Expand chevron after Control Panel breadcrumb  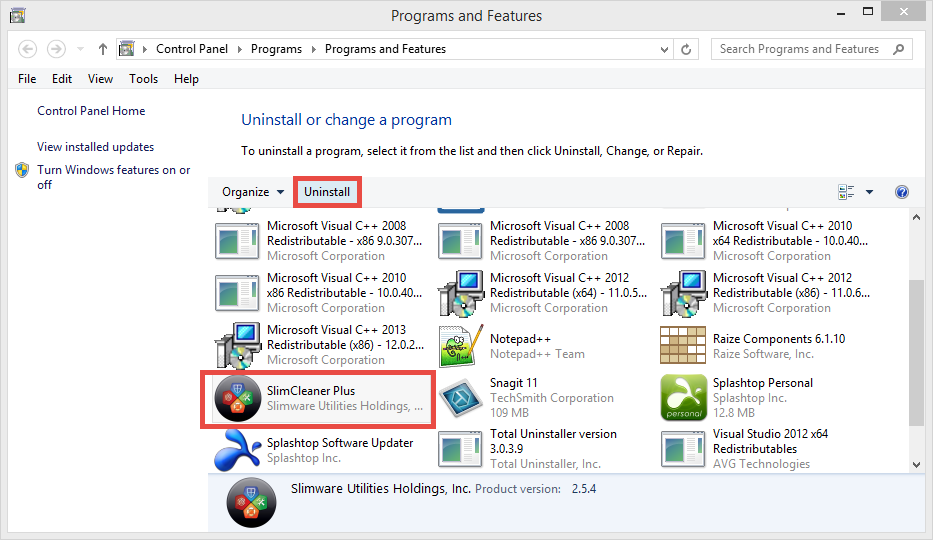coord(240,49)
